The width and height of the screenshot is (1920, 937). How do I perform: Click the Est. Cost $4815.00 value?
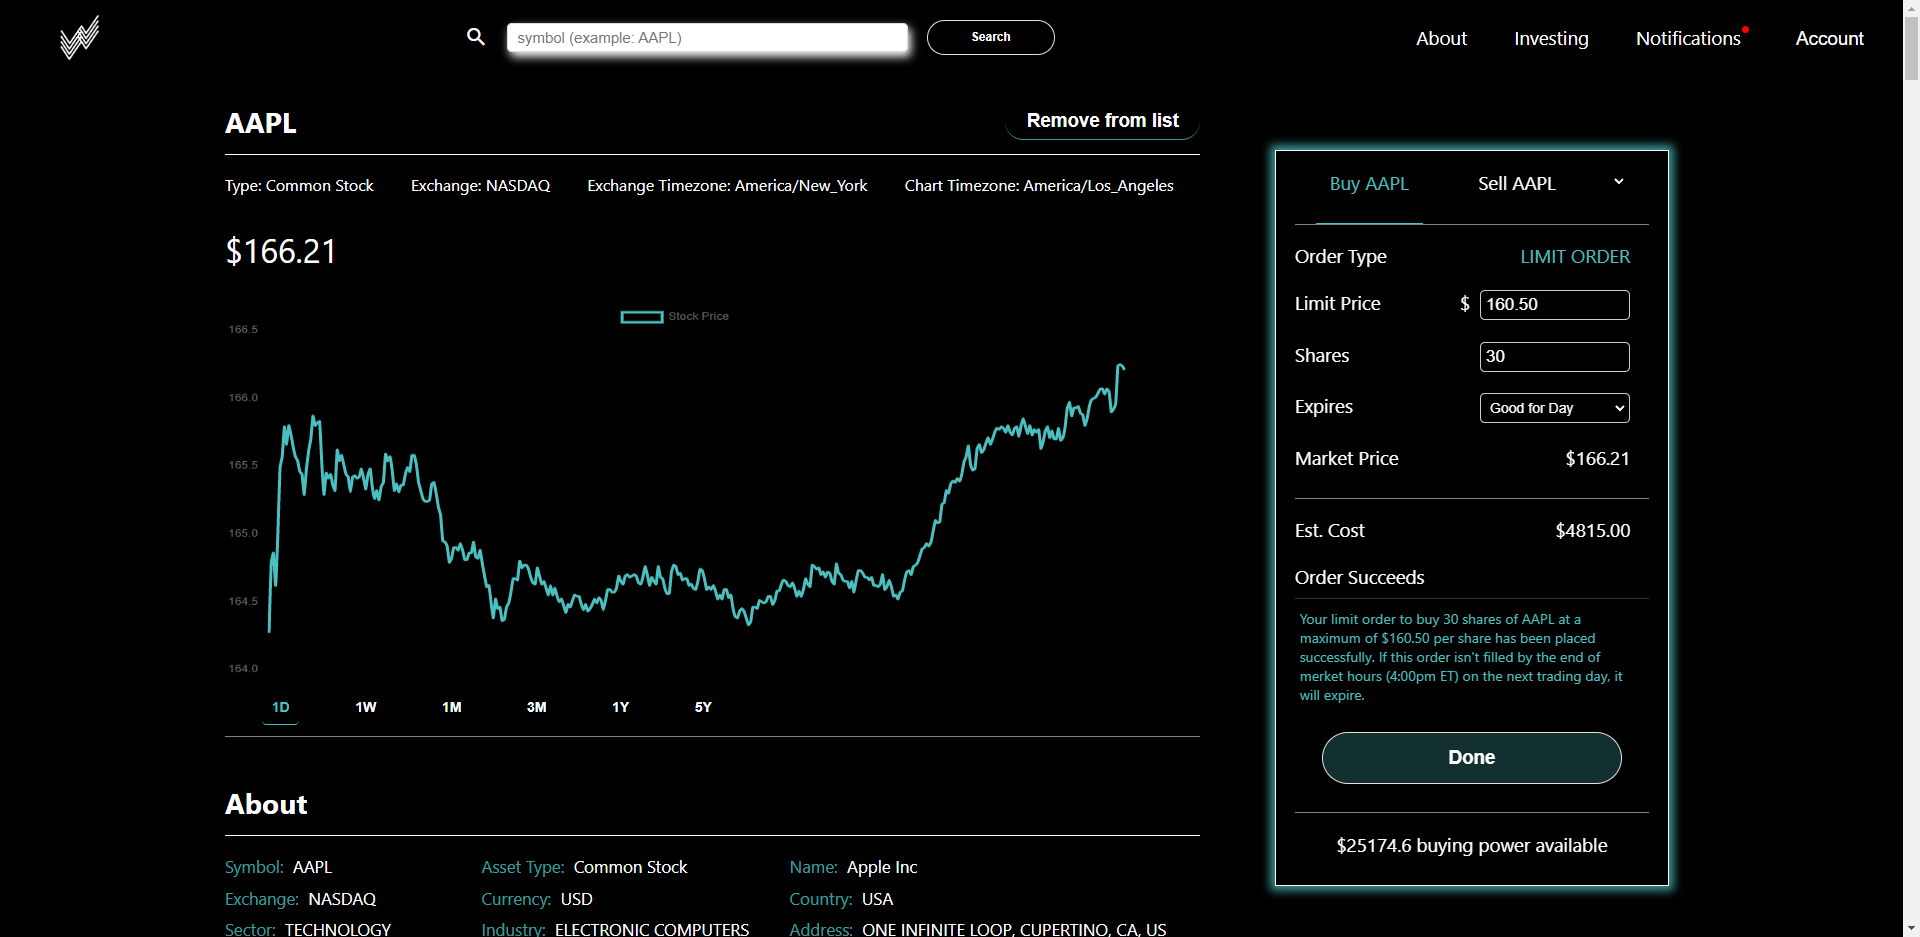pyautogui.click(x=1592, y=531)
